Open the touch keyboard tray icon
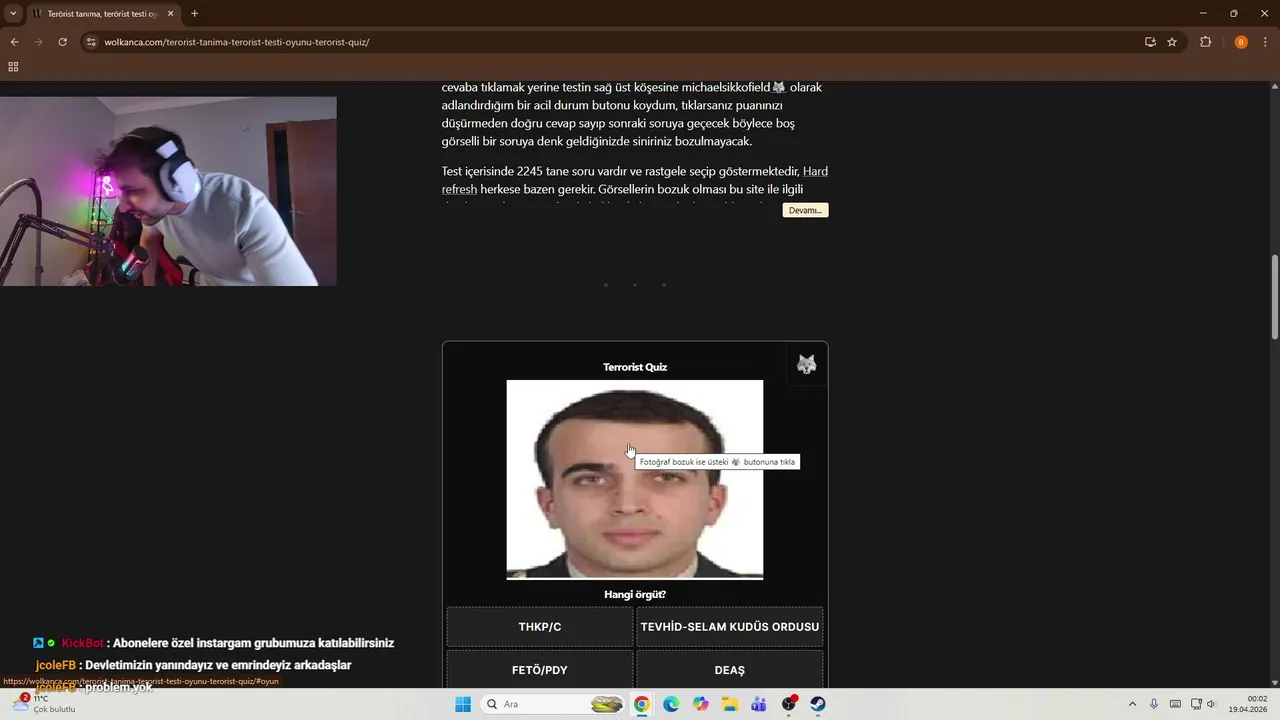This screenshot has width=1280, height=720. [1175, 704]
